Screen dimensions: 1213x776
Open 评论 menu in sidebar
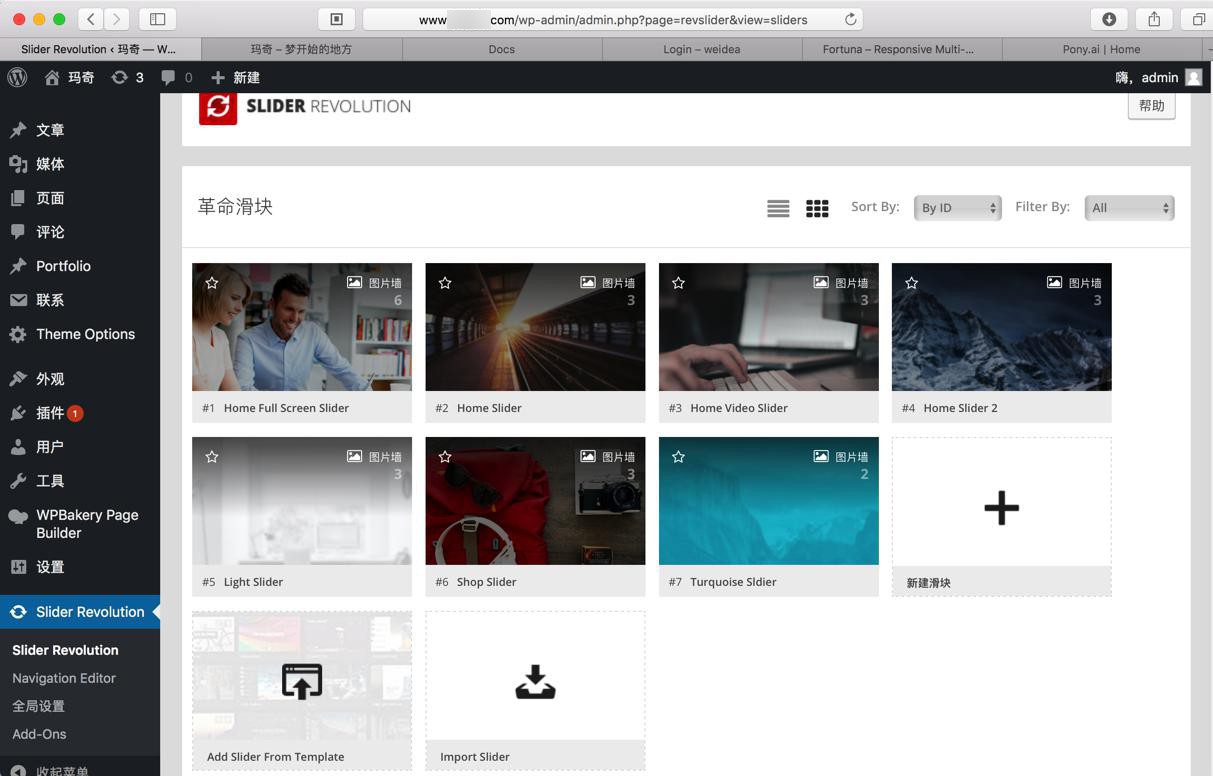tap(80, 232)
